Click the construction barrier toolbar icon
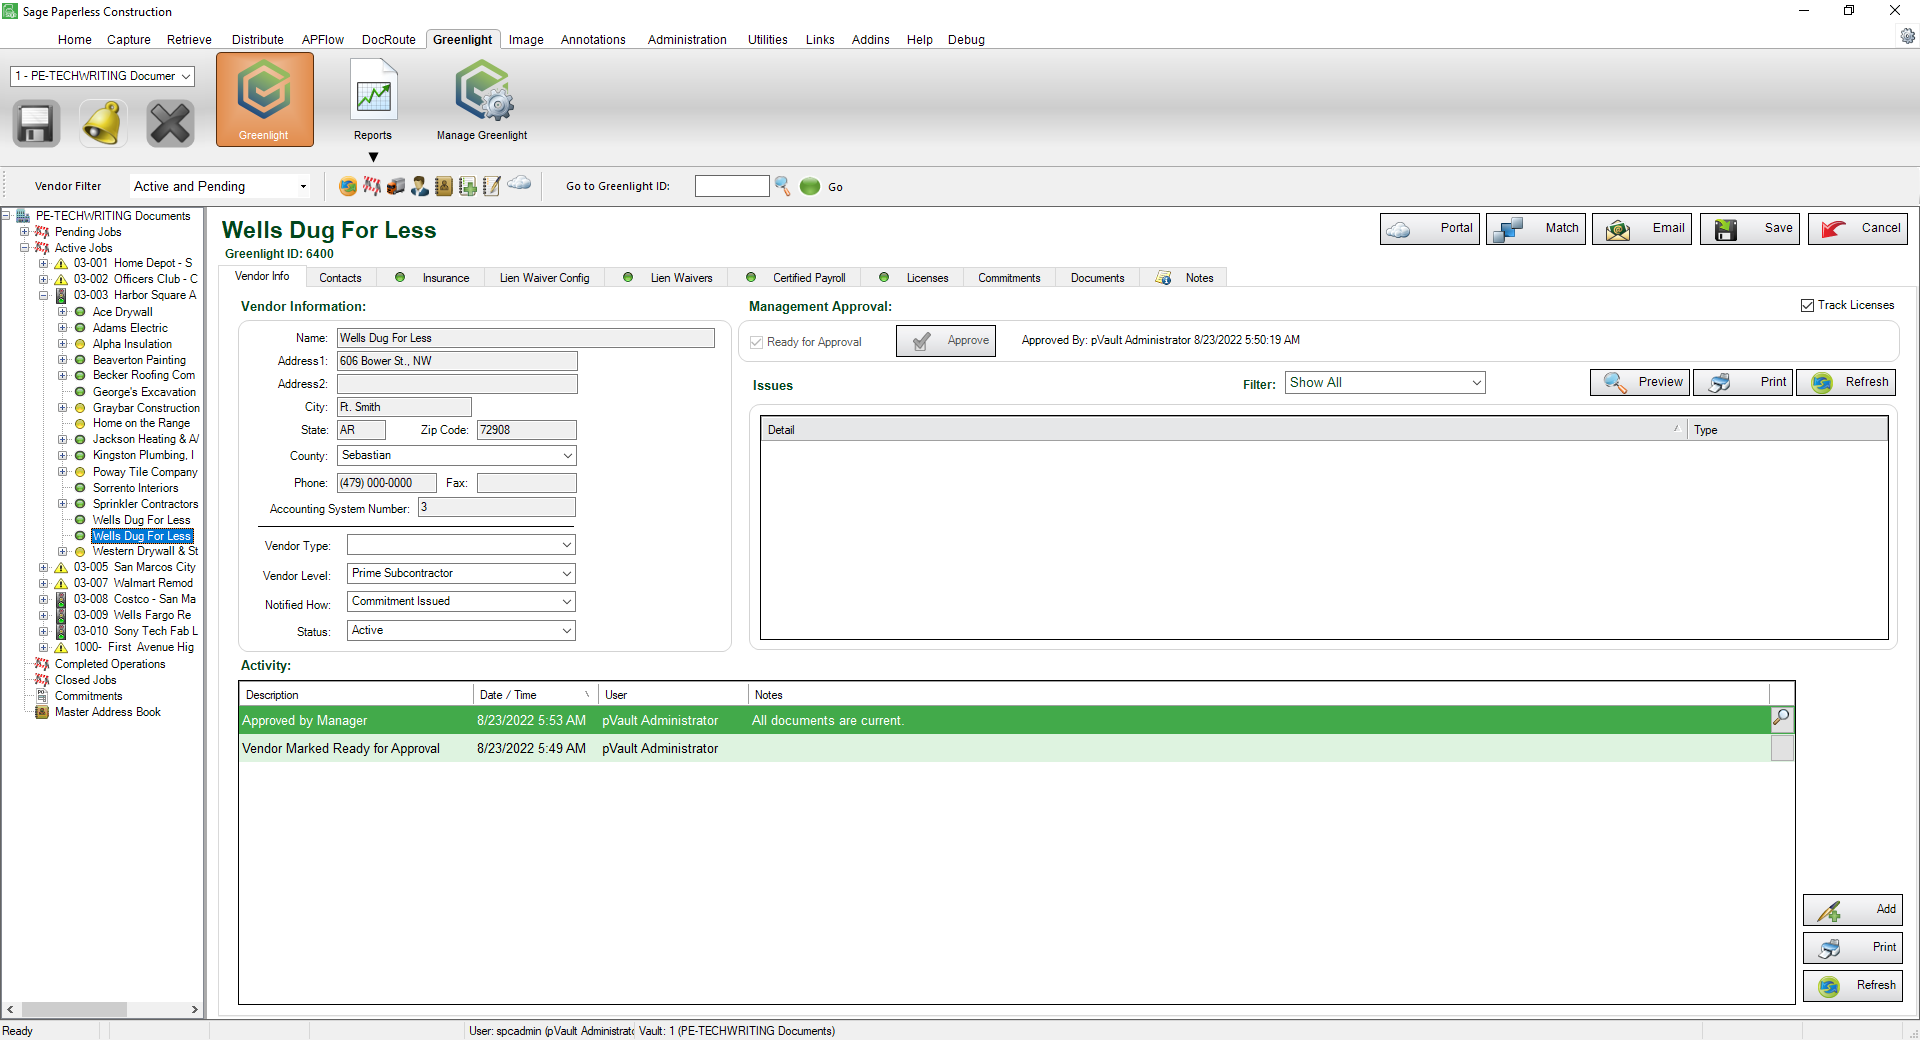 tap(372, 186)
